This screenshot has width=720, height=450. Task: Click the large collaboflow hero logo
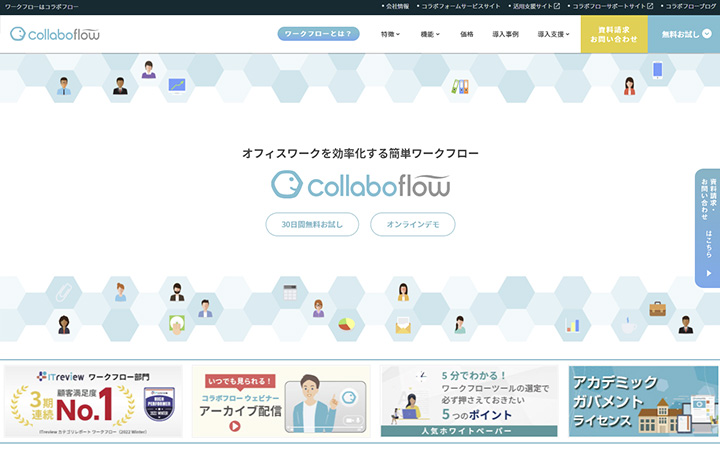point(360,185)
